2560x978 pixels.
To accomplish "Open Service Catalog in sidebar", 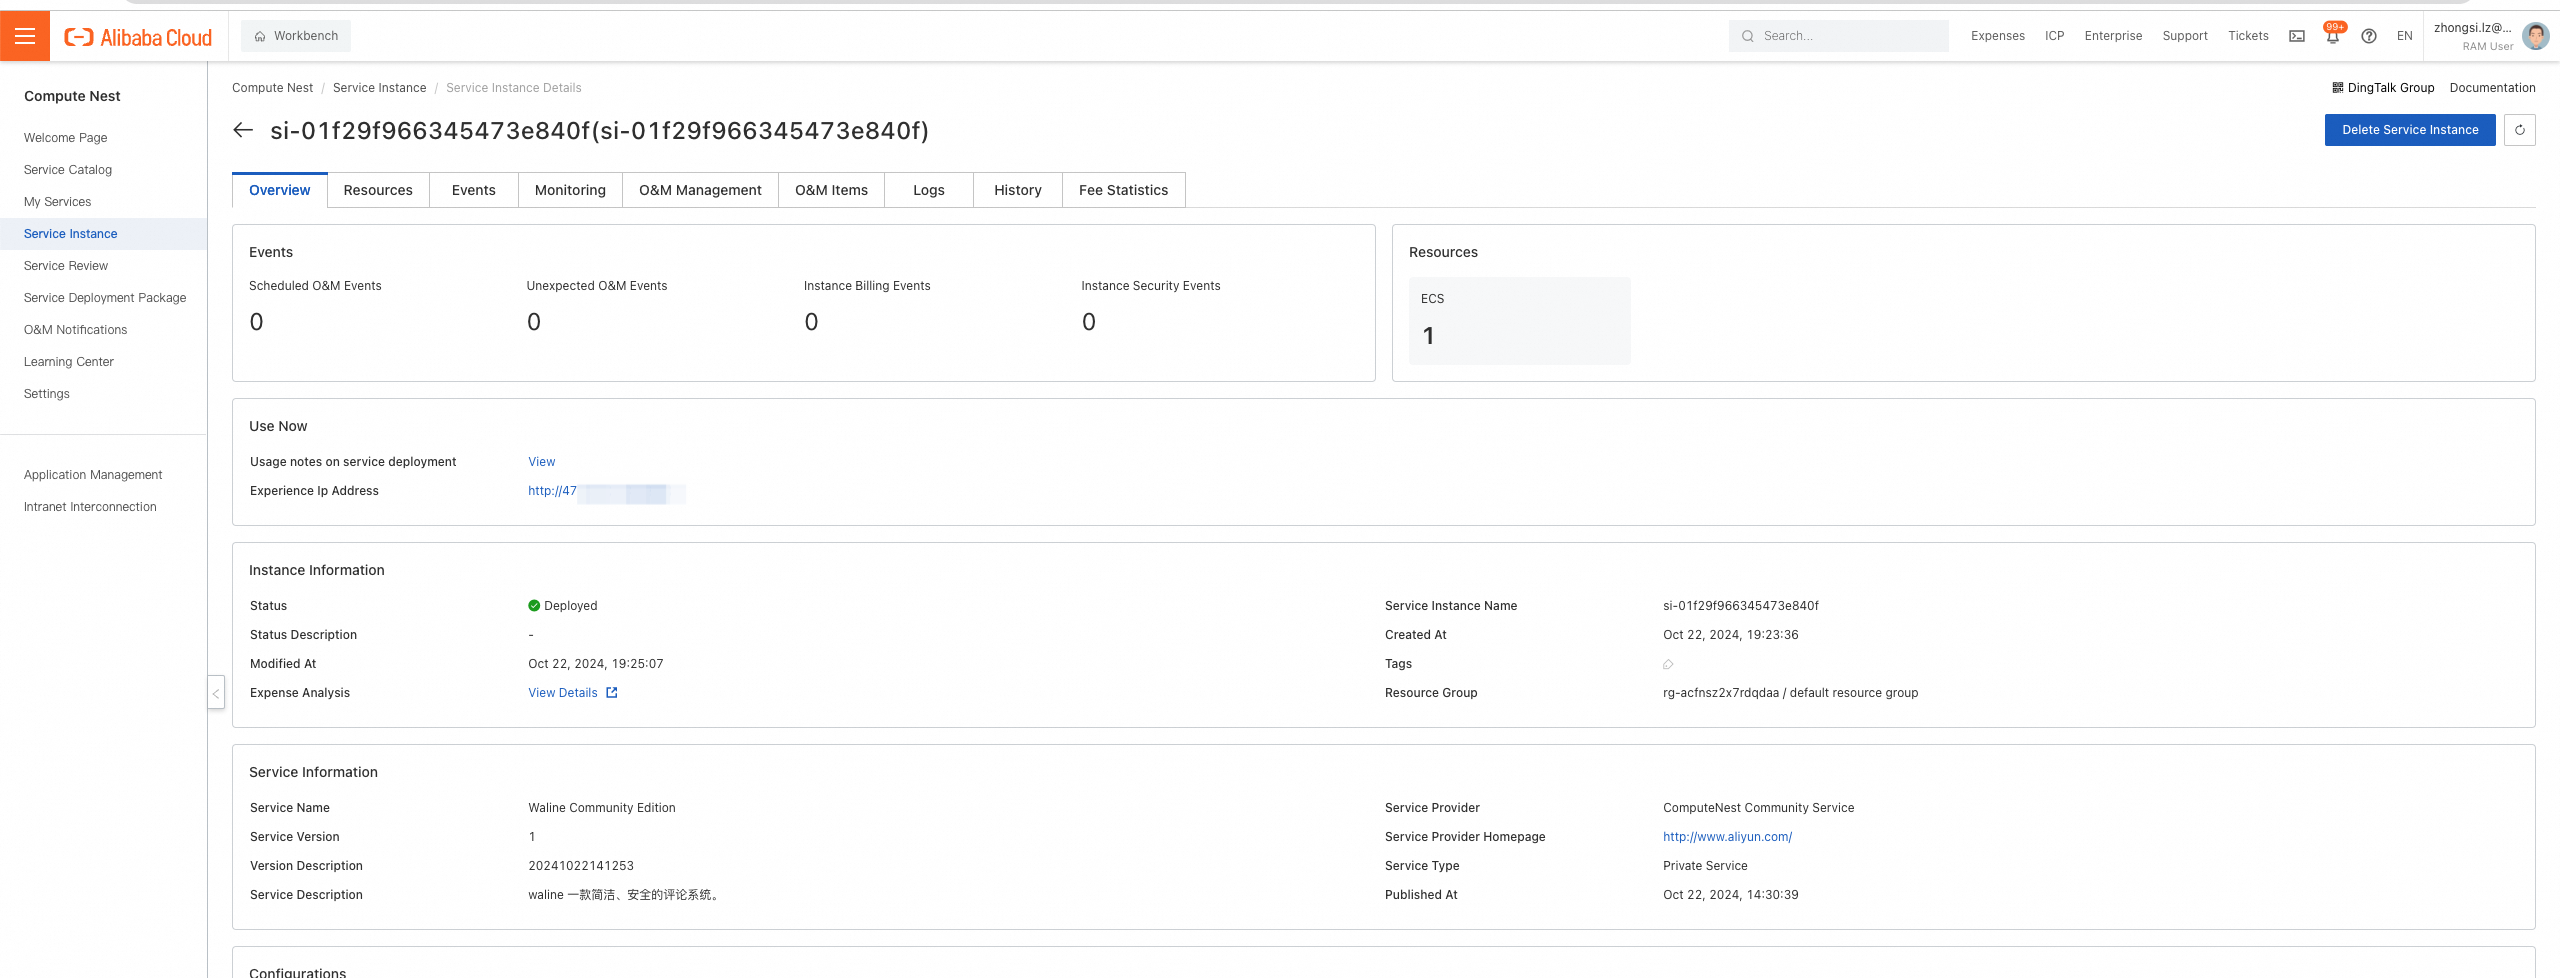I will (68, 170).
